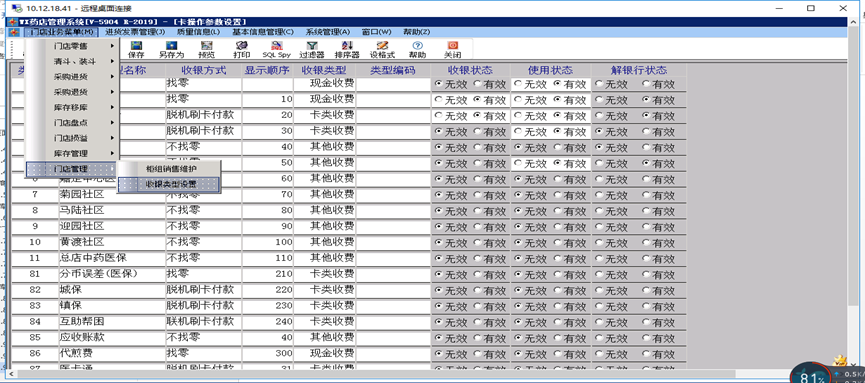The height and width of the screenshot is (383, 865).
Task: Open the 门店业务菜单(M) menu
Action: (62, 32)
